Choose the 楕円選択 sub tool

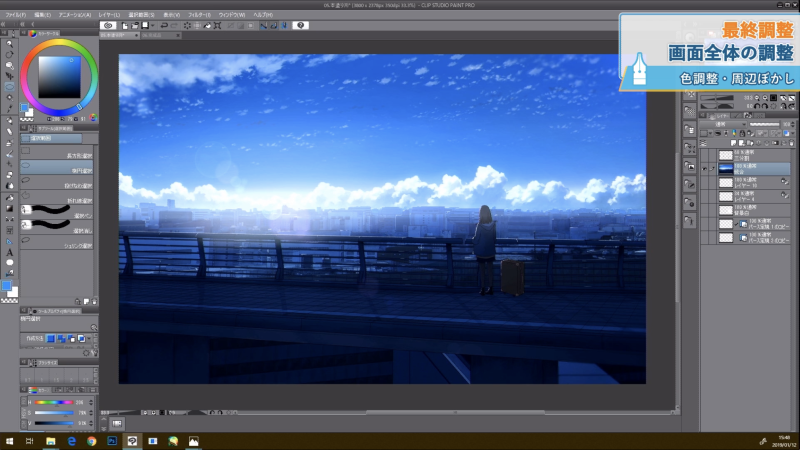57,167
